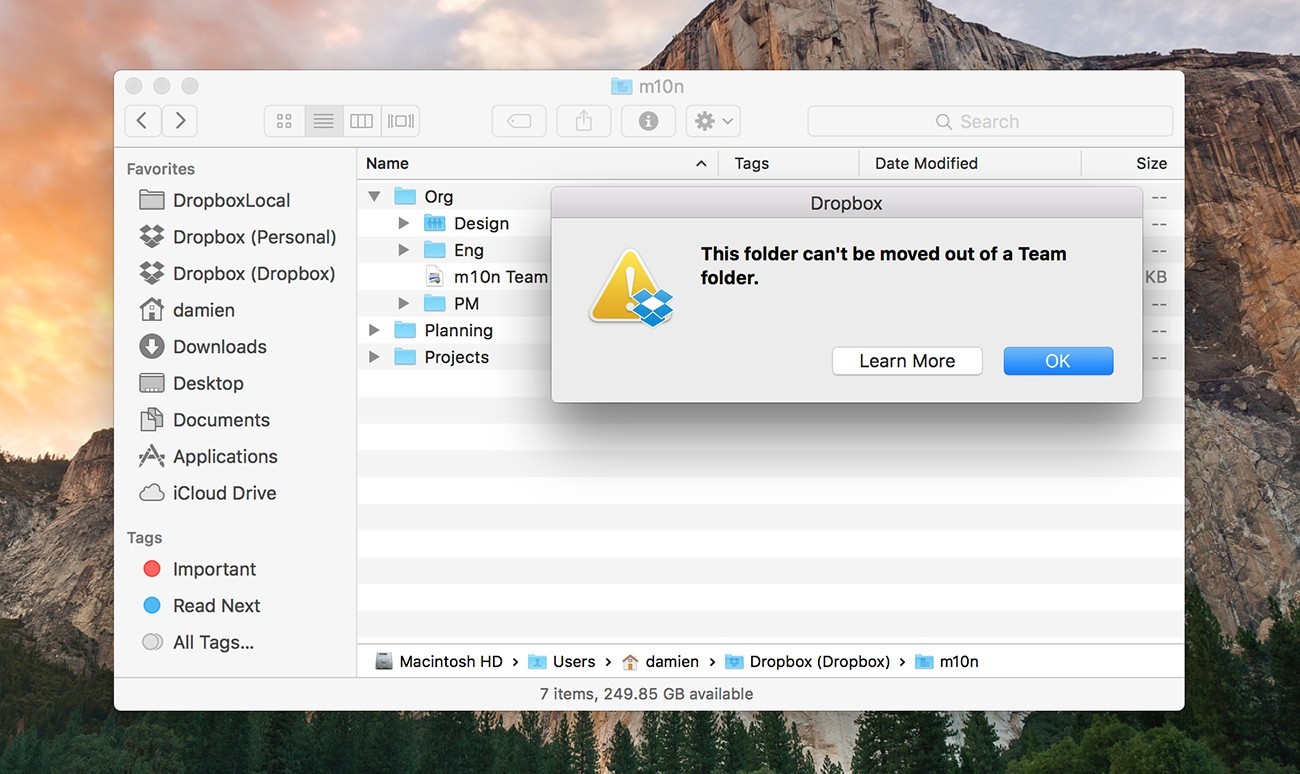
Task: Click the Tags sidebar heading
Action: pos(144,538)
